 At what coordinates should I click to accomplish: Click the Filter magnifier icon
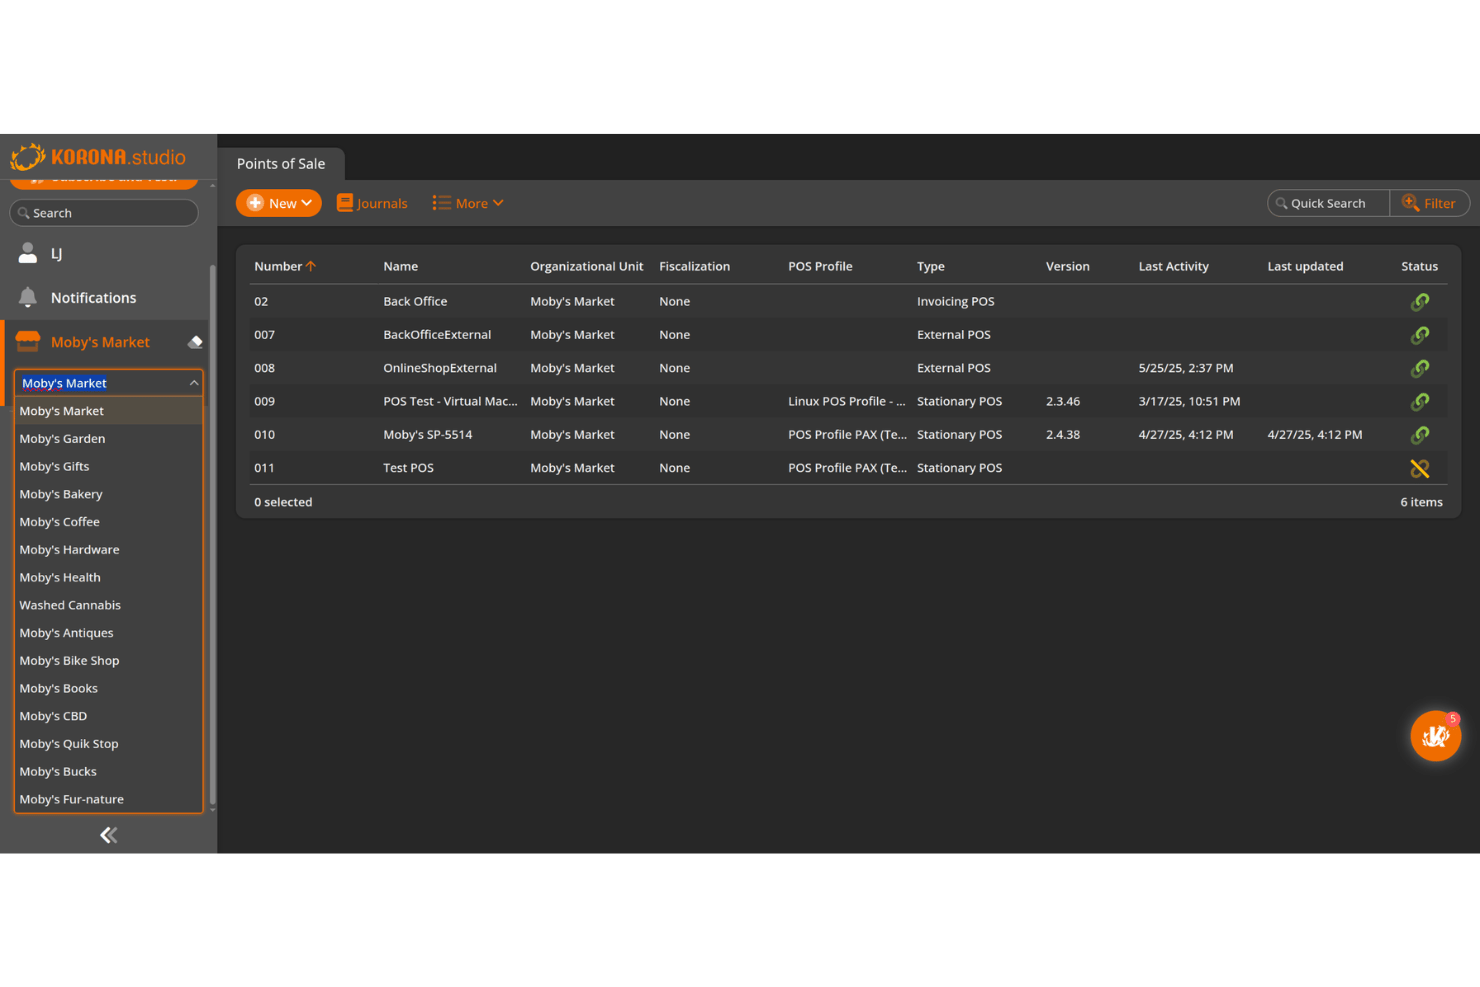[x=1410, y=203]
